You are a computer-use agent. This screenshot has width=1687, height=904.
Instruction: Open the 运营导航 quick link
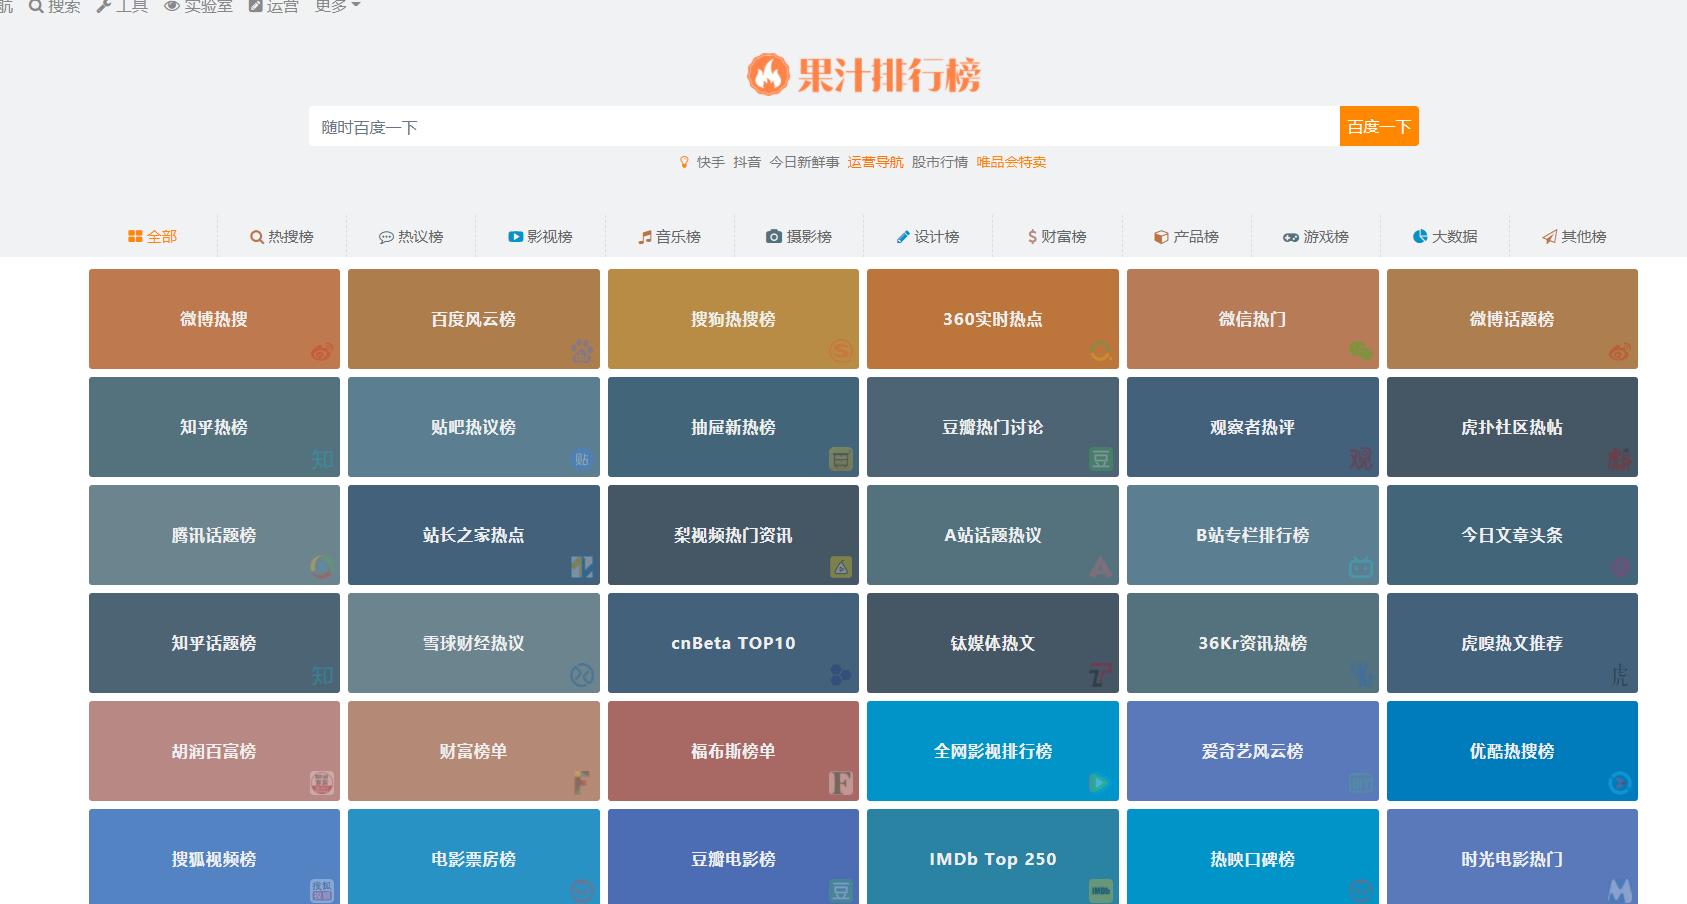[x=875, y=162]
